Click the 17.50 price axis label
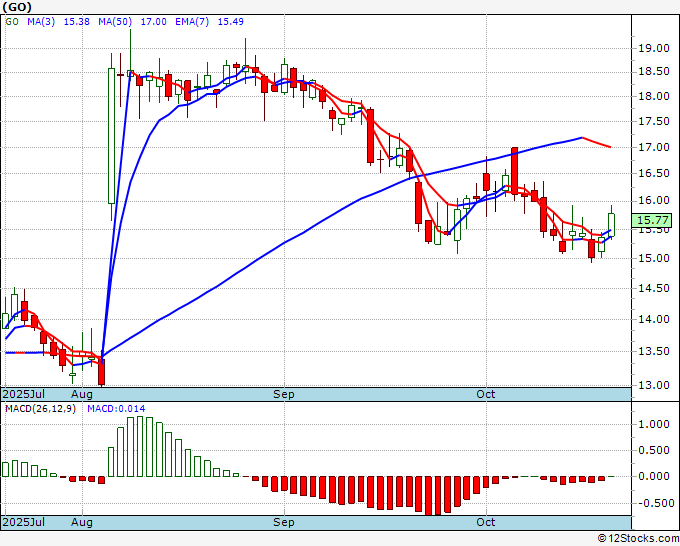 click(654, 121)
